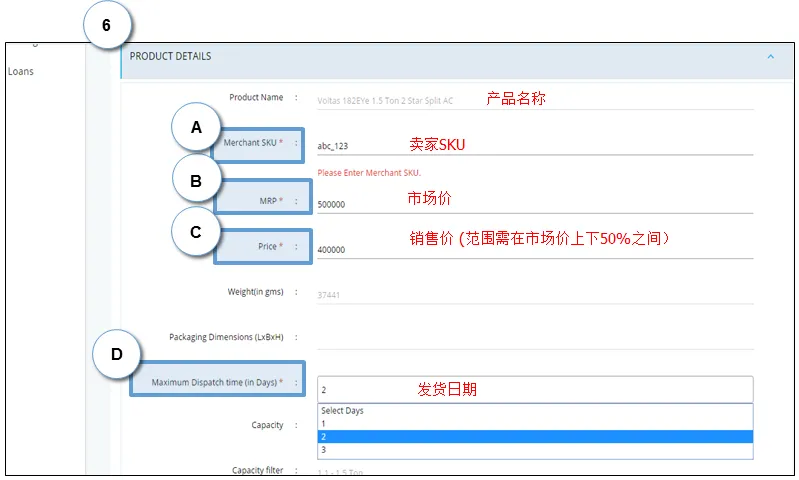Edit the Price field 400000
The image size is (799, 480).
point(535,249)
